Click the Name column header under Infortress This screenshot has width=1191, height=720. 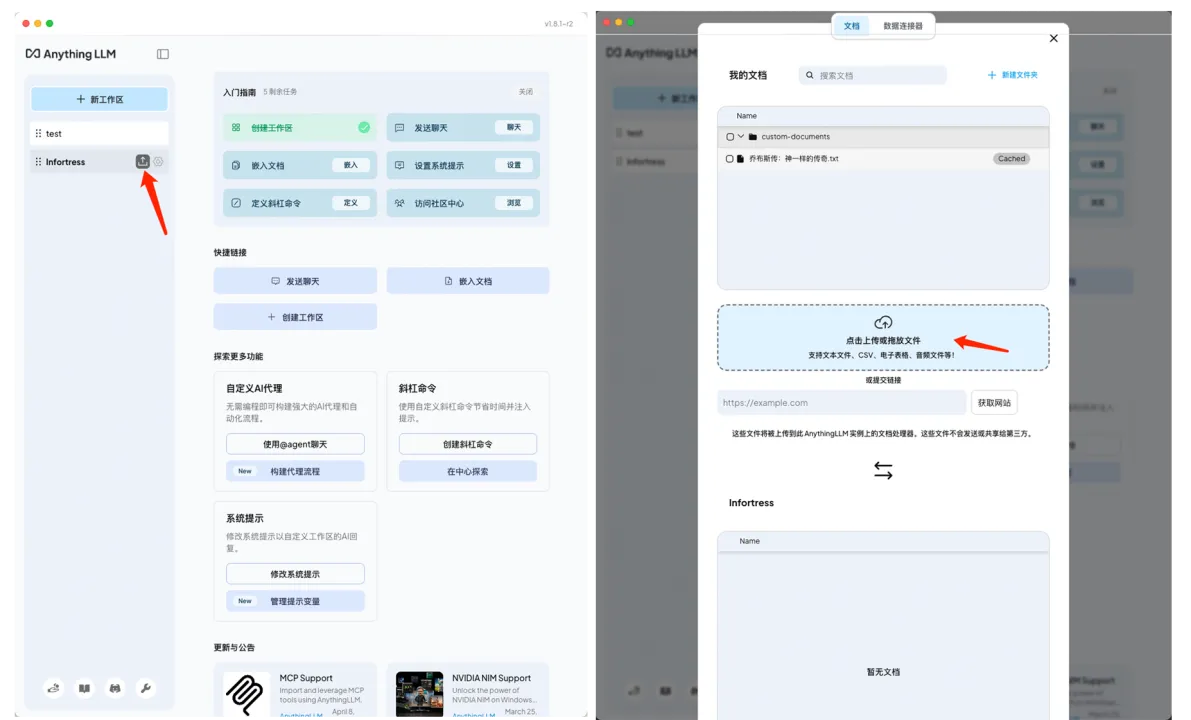[x=750, y=542]
